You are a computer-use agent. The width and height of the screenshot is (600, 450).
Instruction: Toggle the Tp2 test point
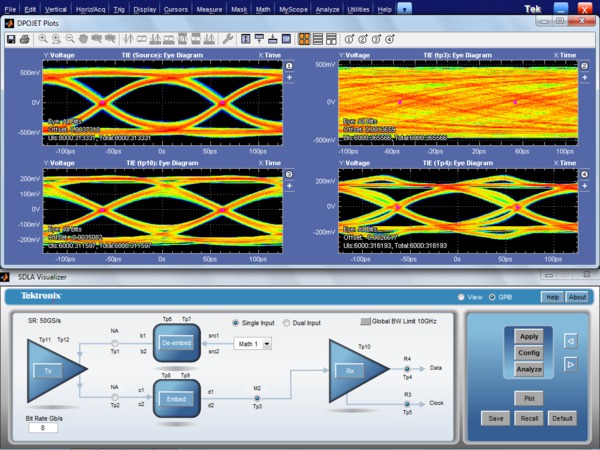(x=114, y=398)
